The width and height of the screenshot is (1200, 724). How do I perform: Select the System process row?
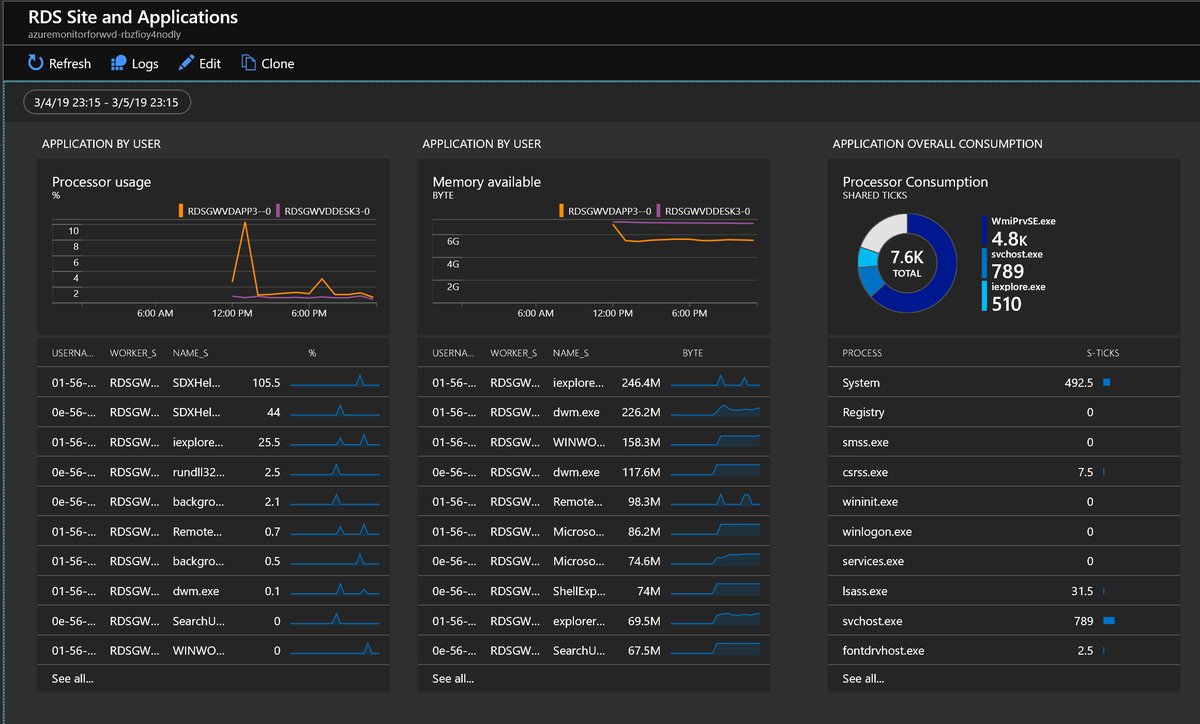(x=1004, y=383)
